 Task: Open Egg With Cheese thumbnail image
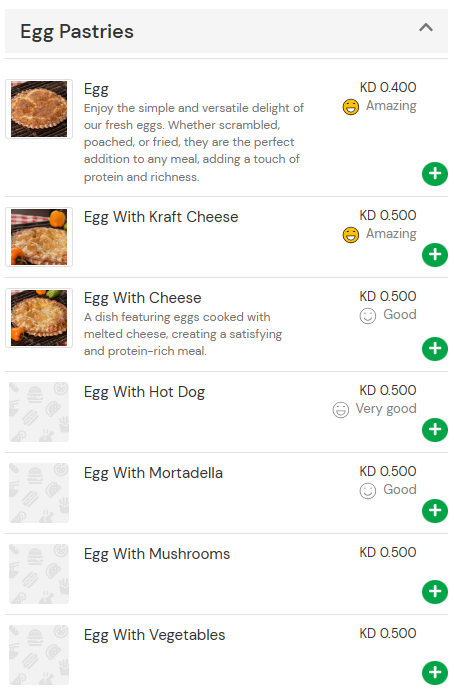click(39, 318)
